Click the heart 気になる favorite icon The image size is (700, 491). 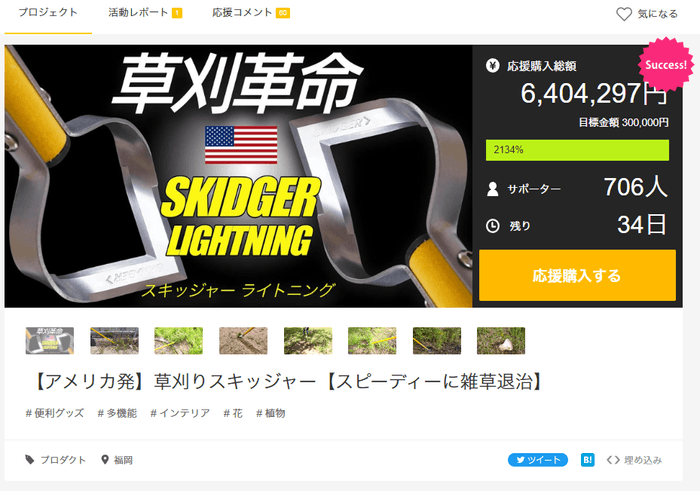point(624,14)
